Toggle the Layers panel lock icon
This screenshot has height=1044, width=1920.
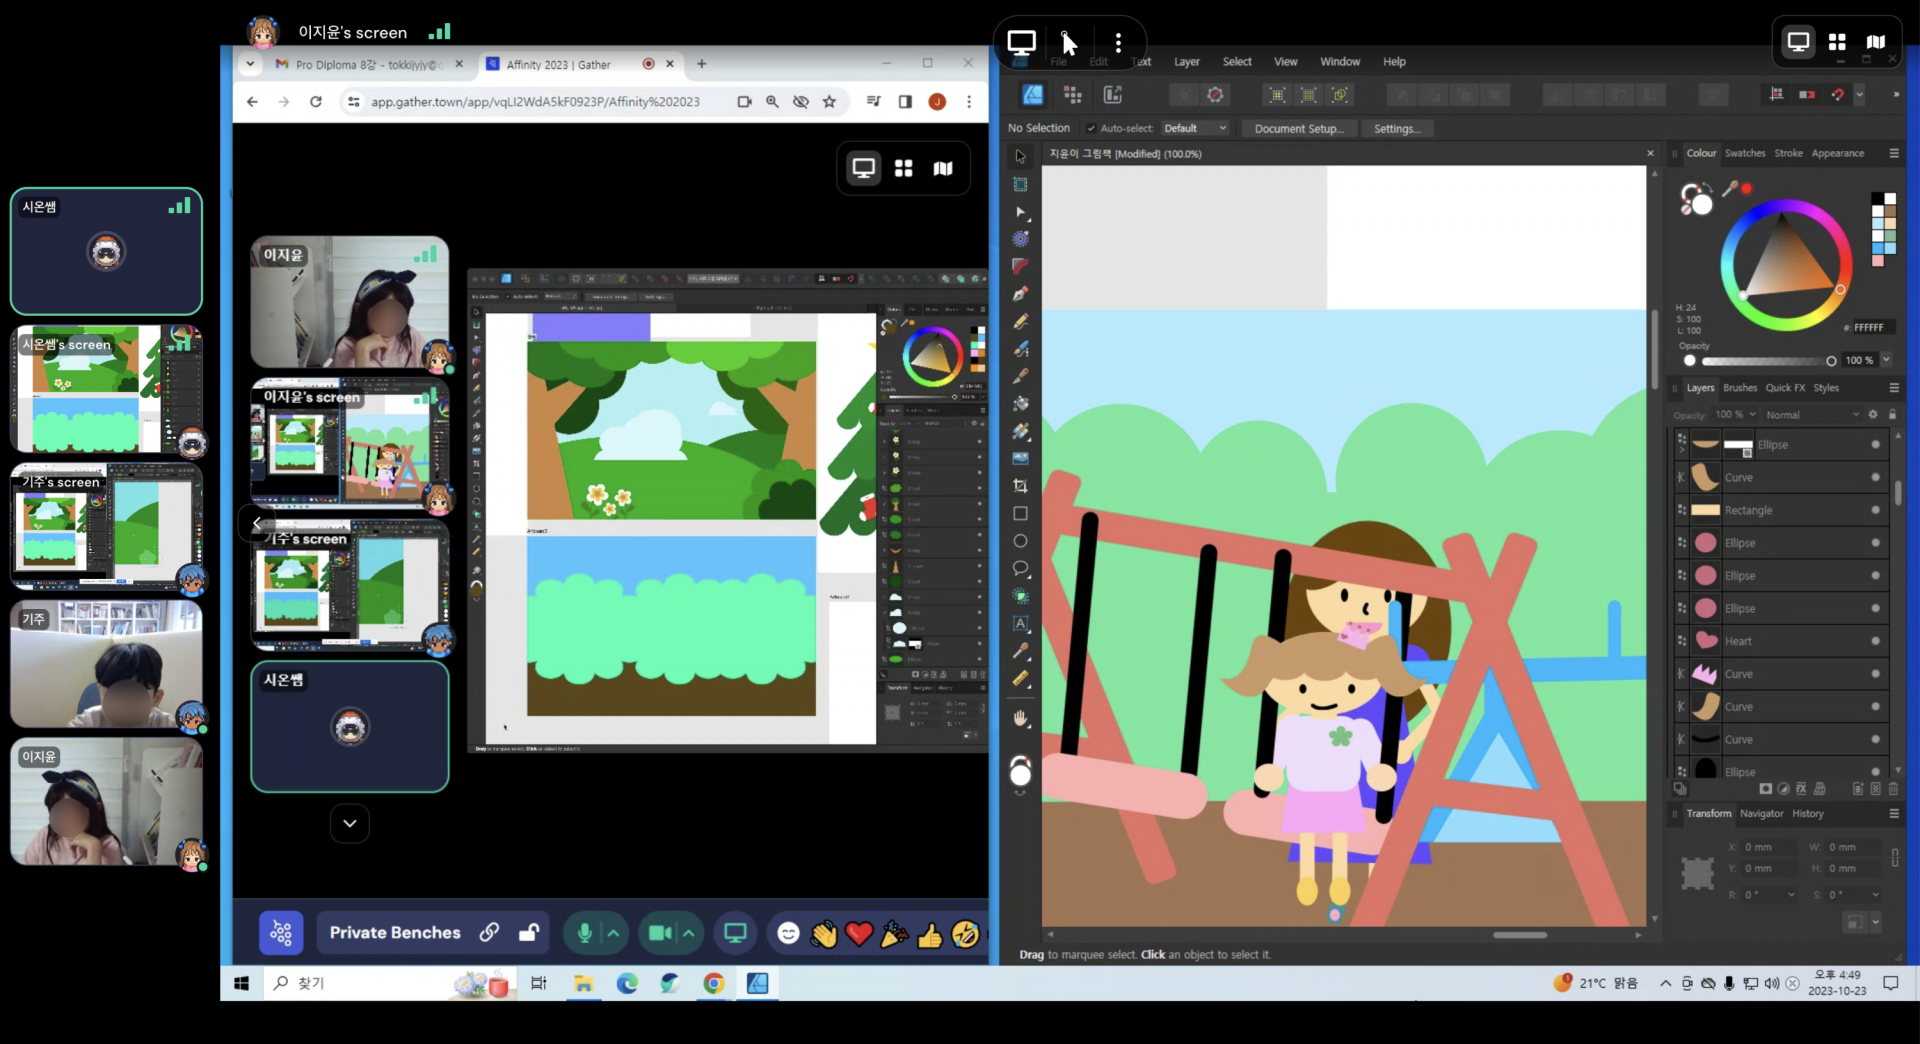coord(1892,415)
